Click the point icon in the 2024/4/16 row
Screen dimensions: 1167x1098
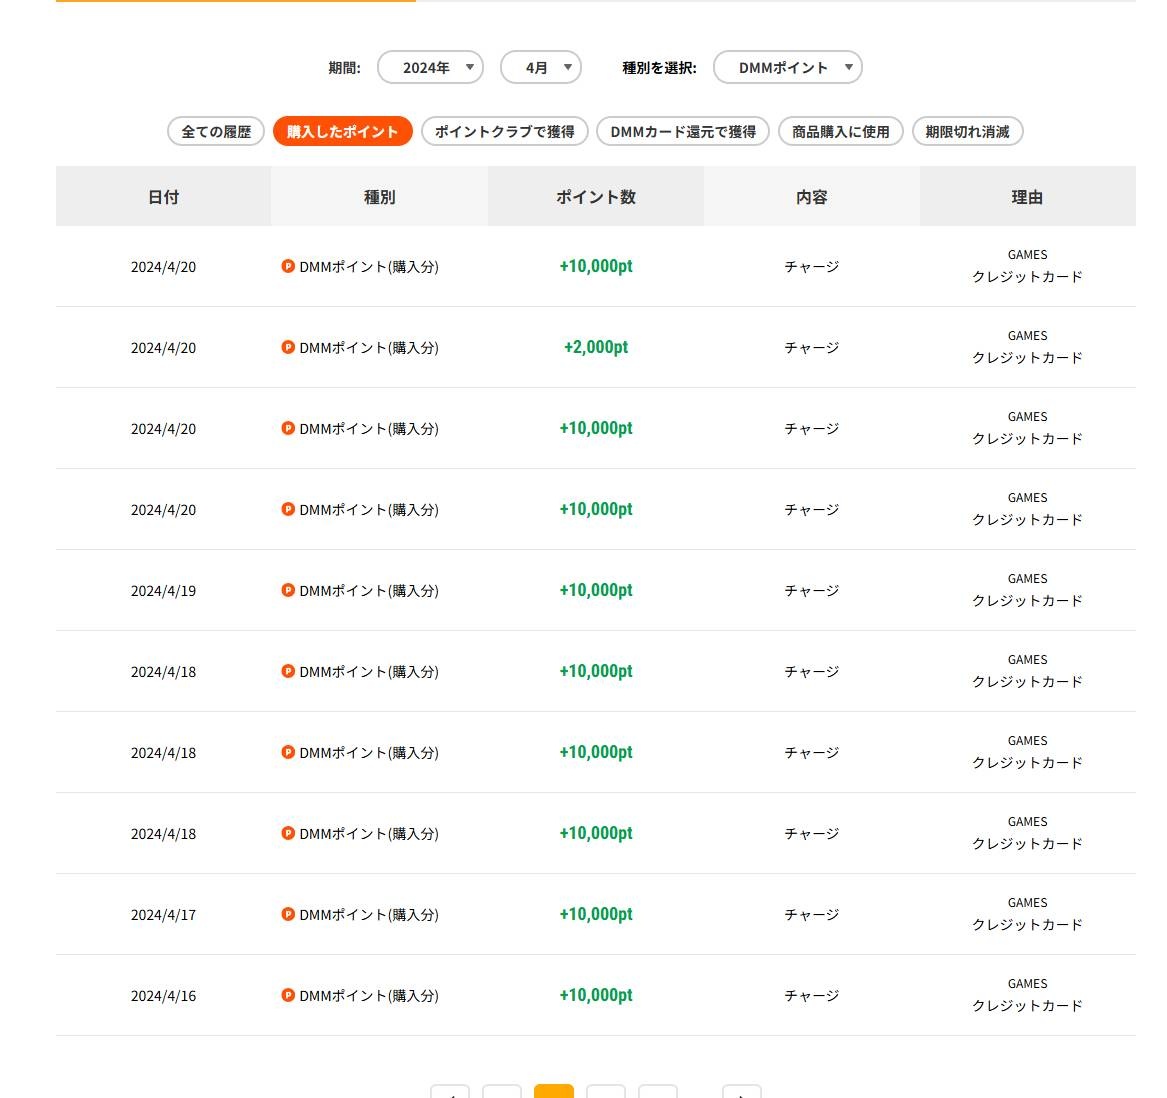point(288,995)
